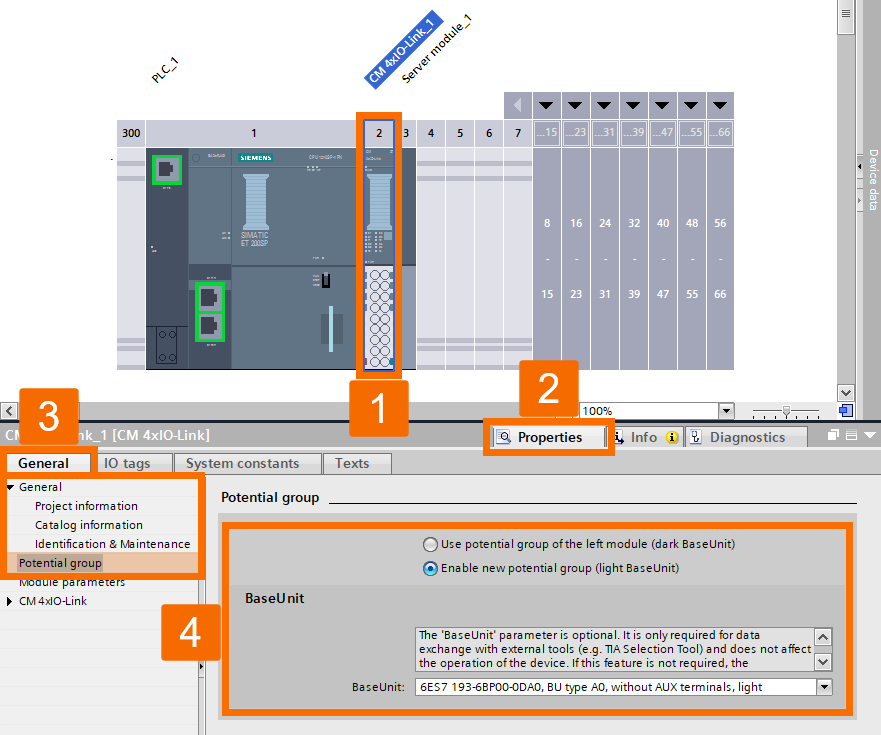
Task: Click the overview navigation icon
Action: 846,411
